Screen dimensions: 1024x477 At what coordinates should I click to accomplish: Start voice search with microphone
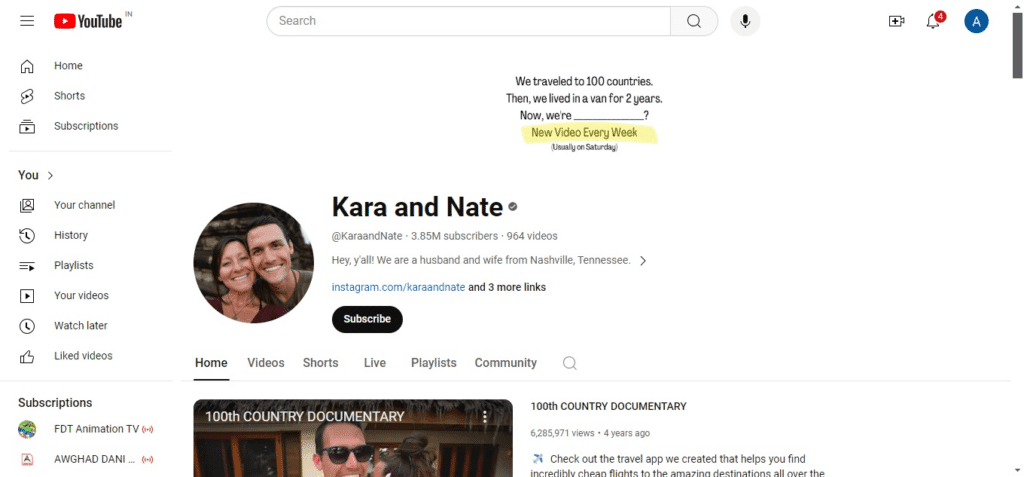pyautogui.click(x=745, y=21)
